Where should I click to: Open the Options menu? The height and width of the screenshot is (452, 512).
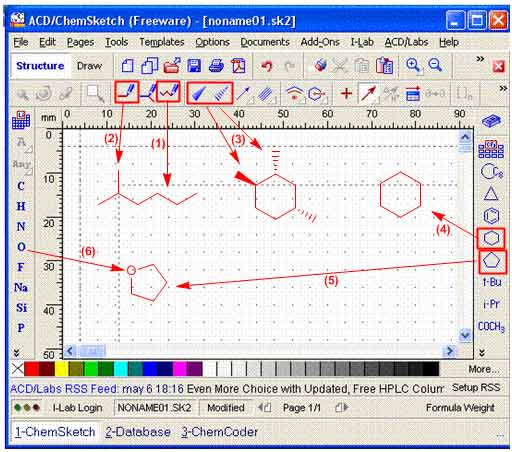click(x=212, y=42)
